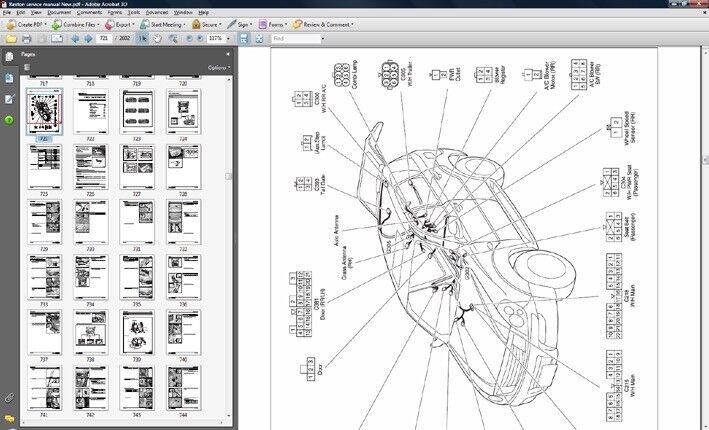The height and width of the screenshot is (430, 709).
Task: Click the Marquee Zoom tool
Action: [x=171, y=39]
